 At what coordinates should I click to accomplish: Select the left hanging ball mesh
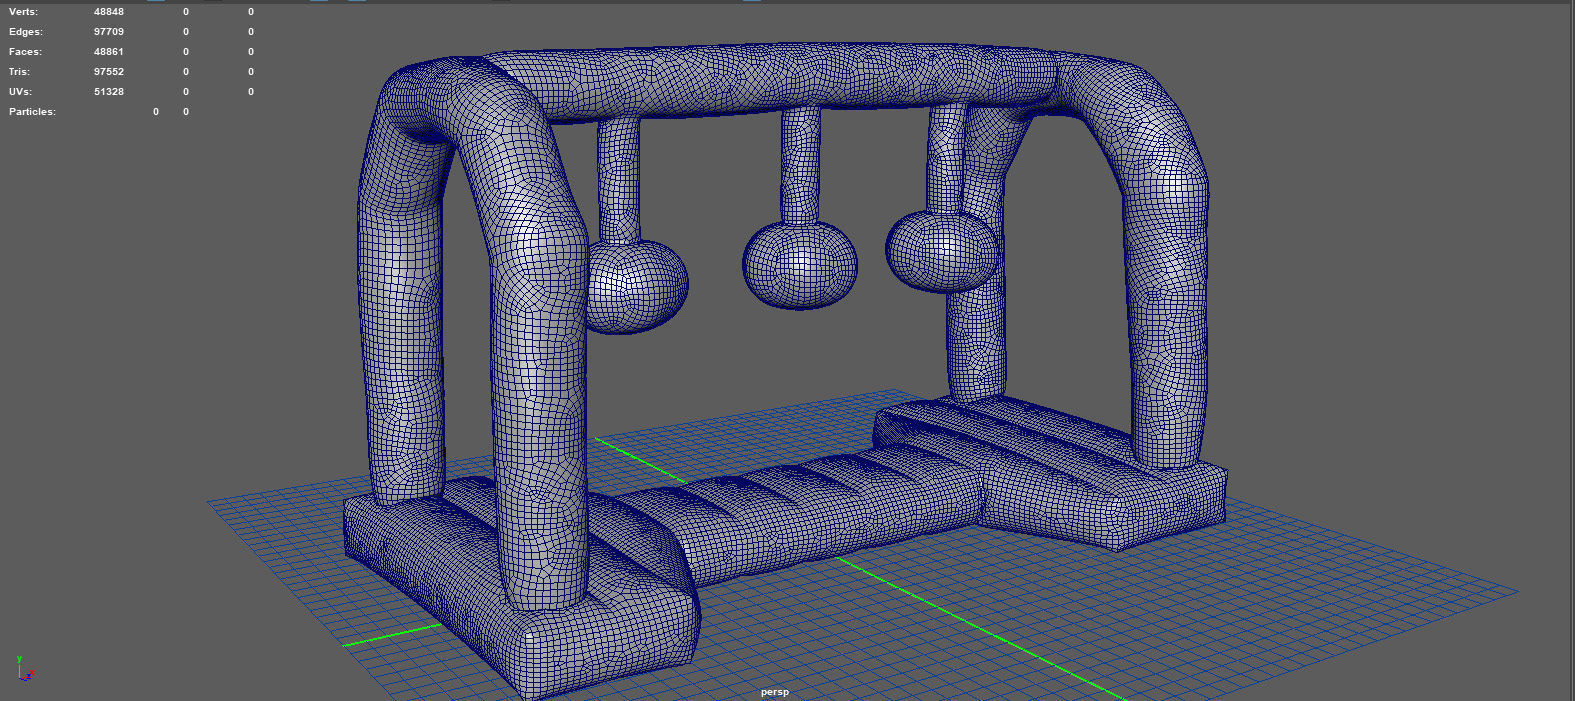click(x=637, y=286)
